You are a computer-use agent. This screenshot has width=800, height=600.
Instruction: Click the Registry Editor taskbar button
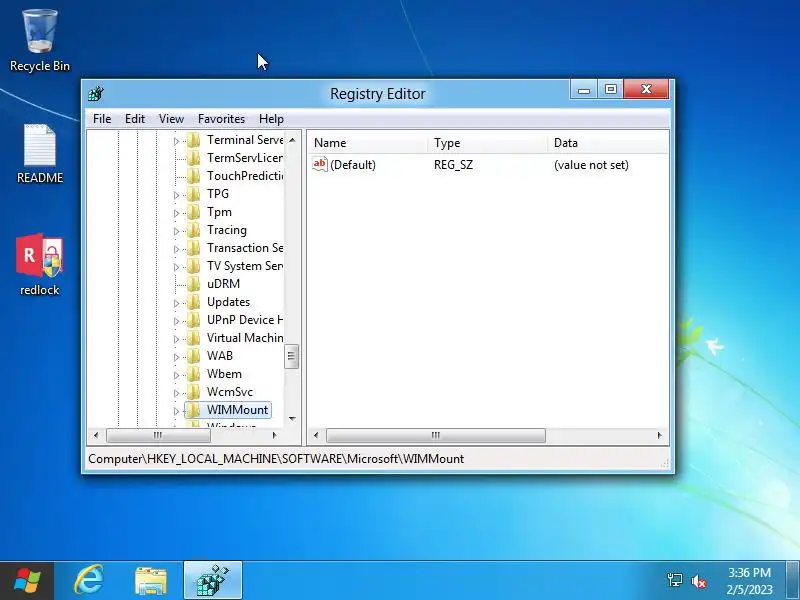213,581
